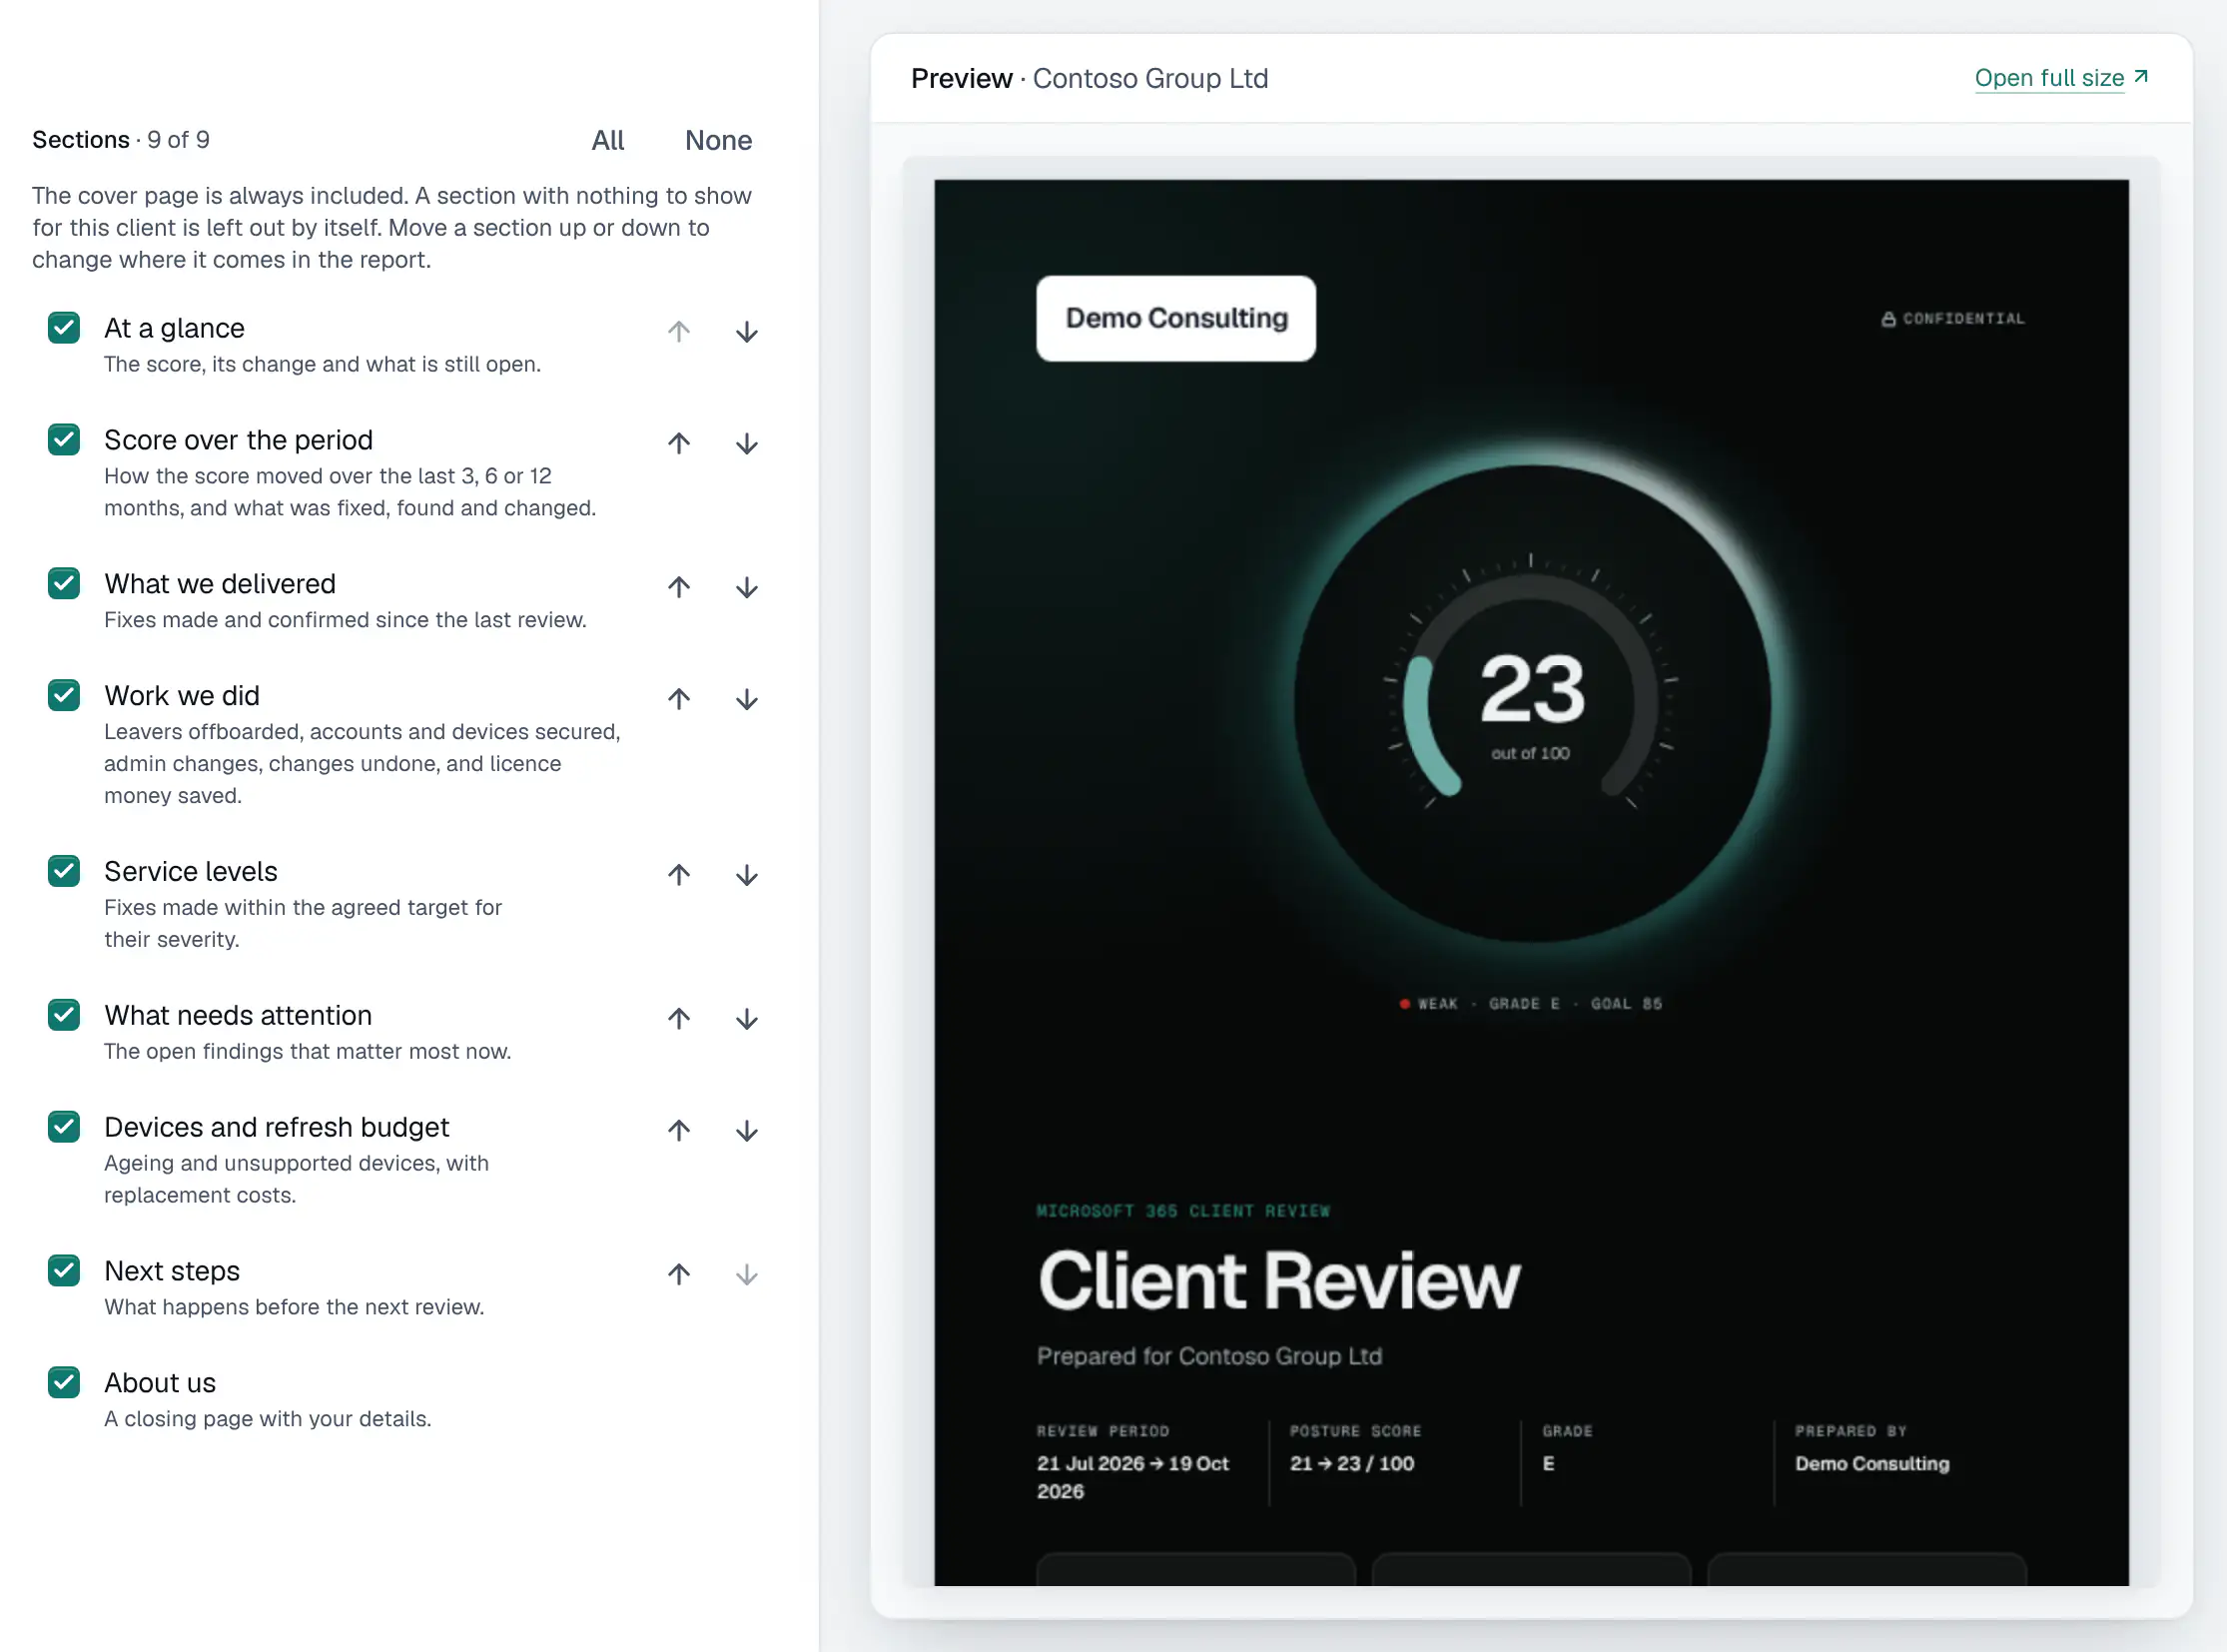Toggle 'Devices and refresh budget' checkbox
The width and height of the screenshot is (2227, 1652).
64,1127
